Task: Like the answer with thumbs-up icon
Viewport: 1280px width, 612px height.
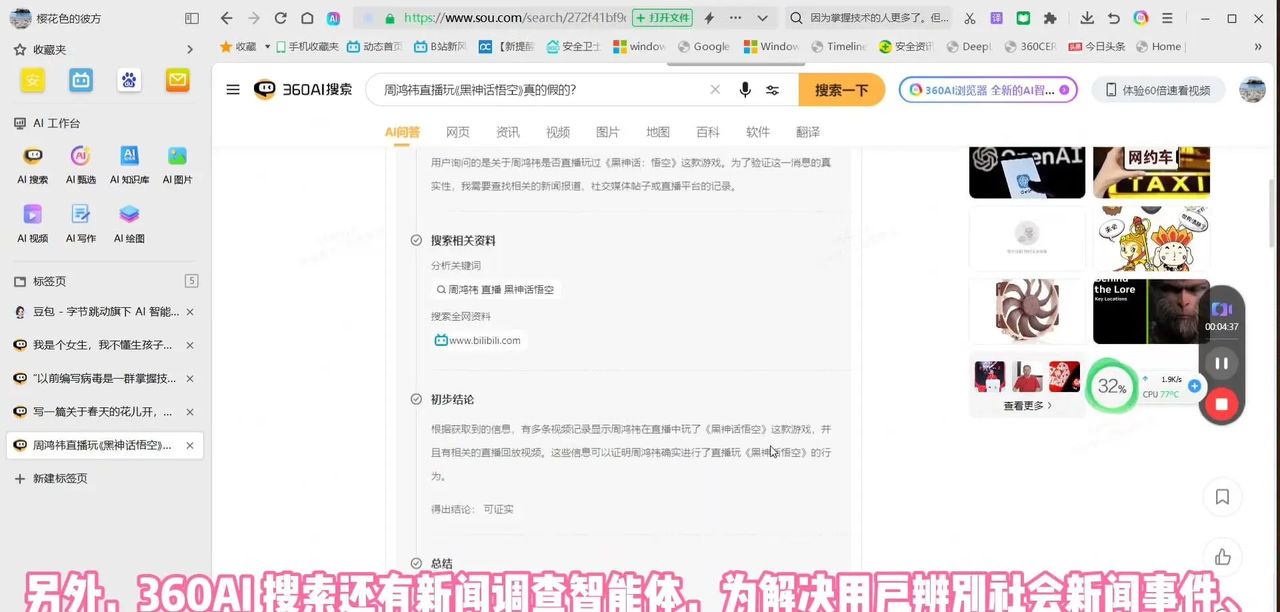Action: [x=1222, y=557]
